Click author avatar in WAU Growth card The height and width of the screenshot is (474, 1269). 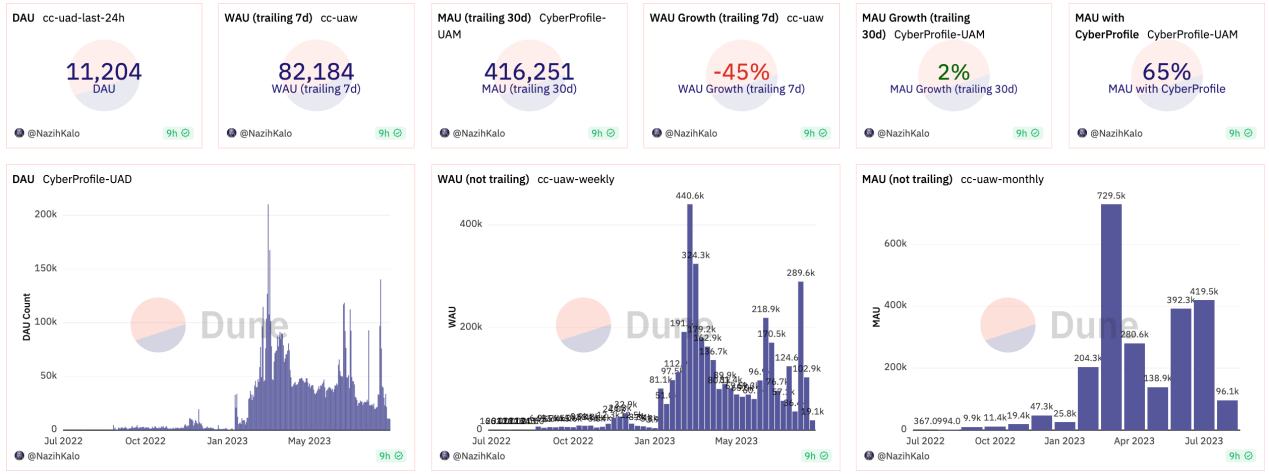point(655,133)
